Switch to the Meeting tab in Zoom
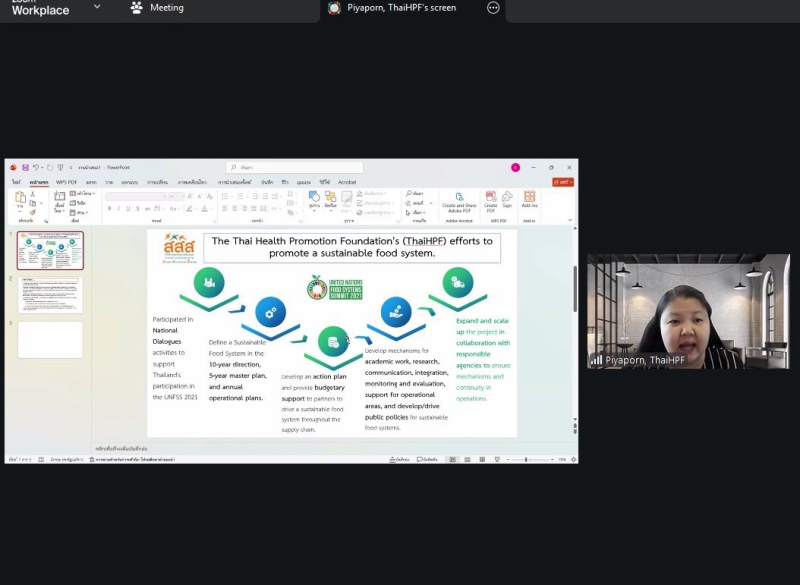800x585 pixels. tap(158, 8)
